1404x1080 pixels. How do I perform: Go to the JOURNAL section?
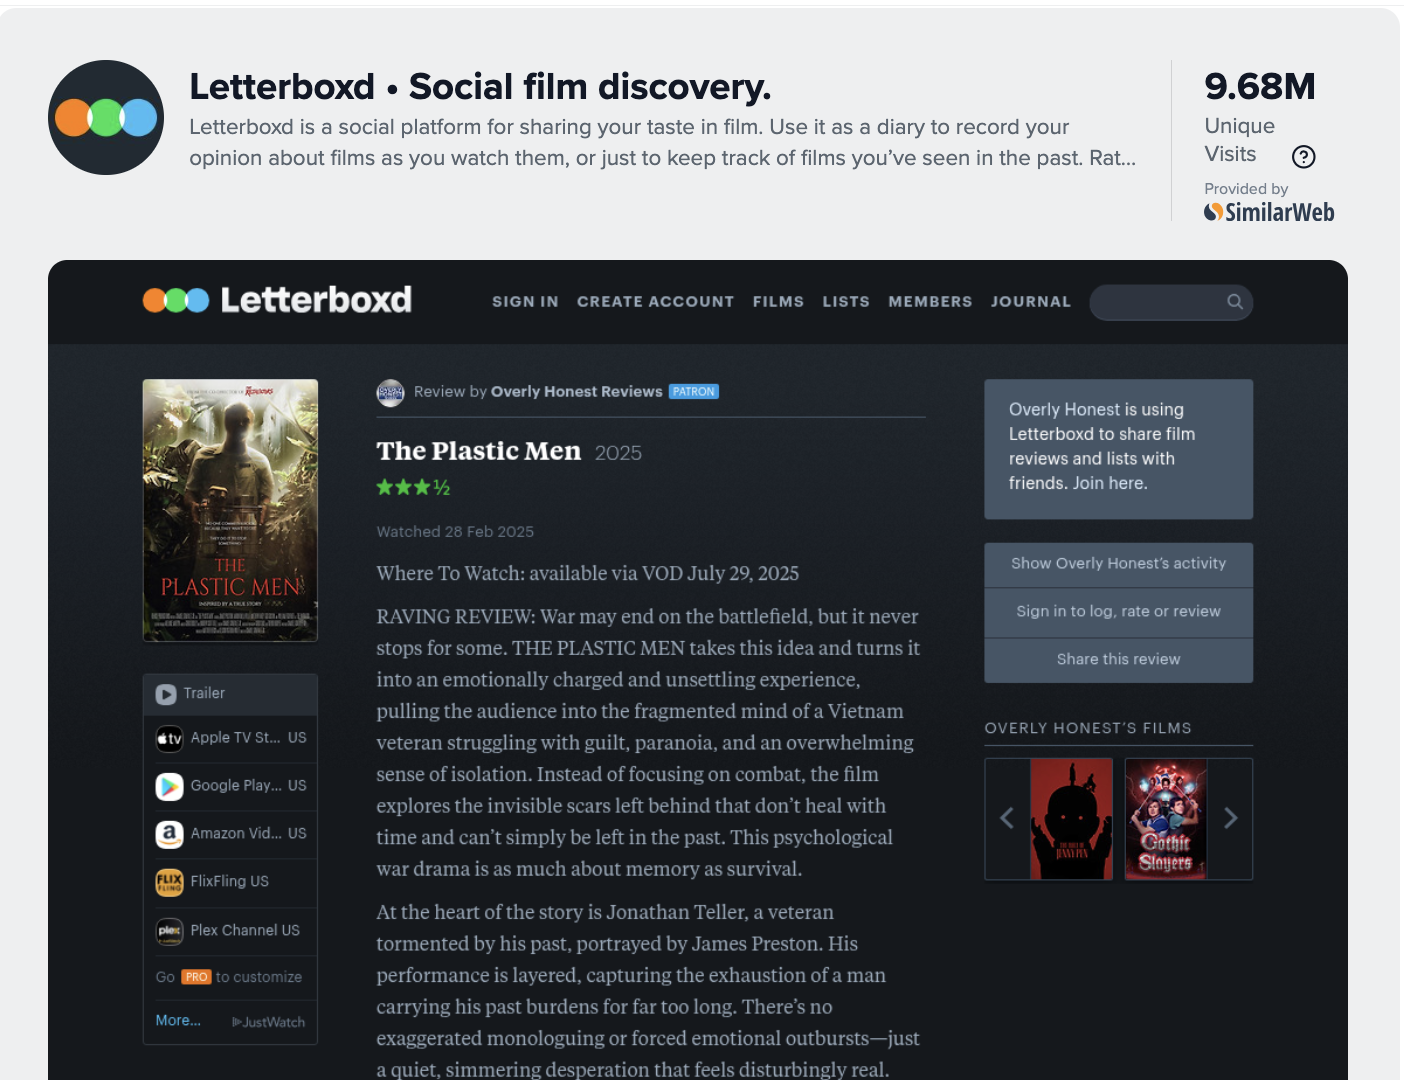pyautogui.click(x=1031, y=302)
